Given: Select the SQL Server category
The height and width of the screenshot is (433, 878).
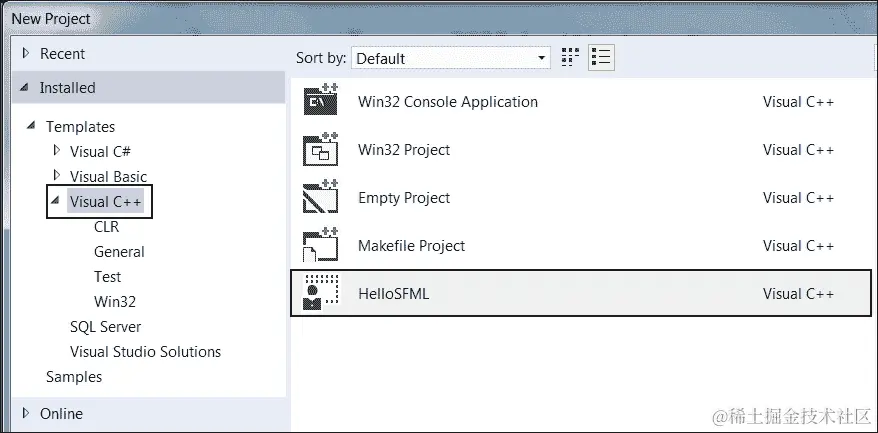Looking at the screenshot, I should (x=105, y=327).
